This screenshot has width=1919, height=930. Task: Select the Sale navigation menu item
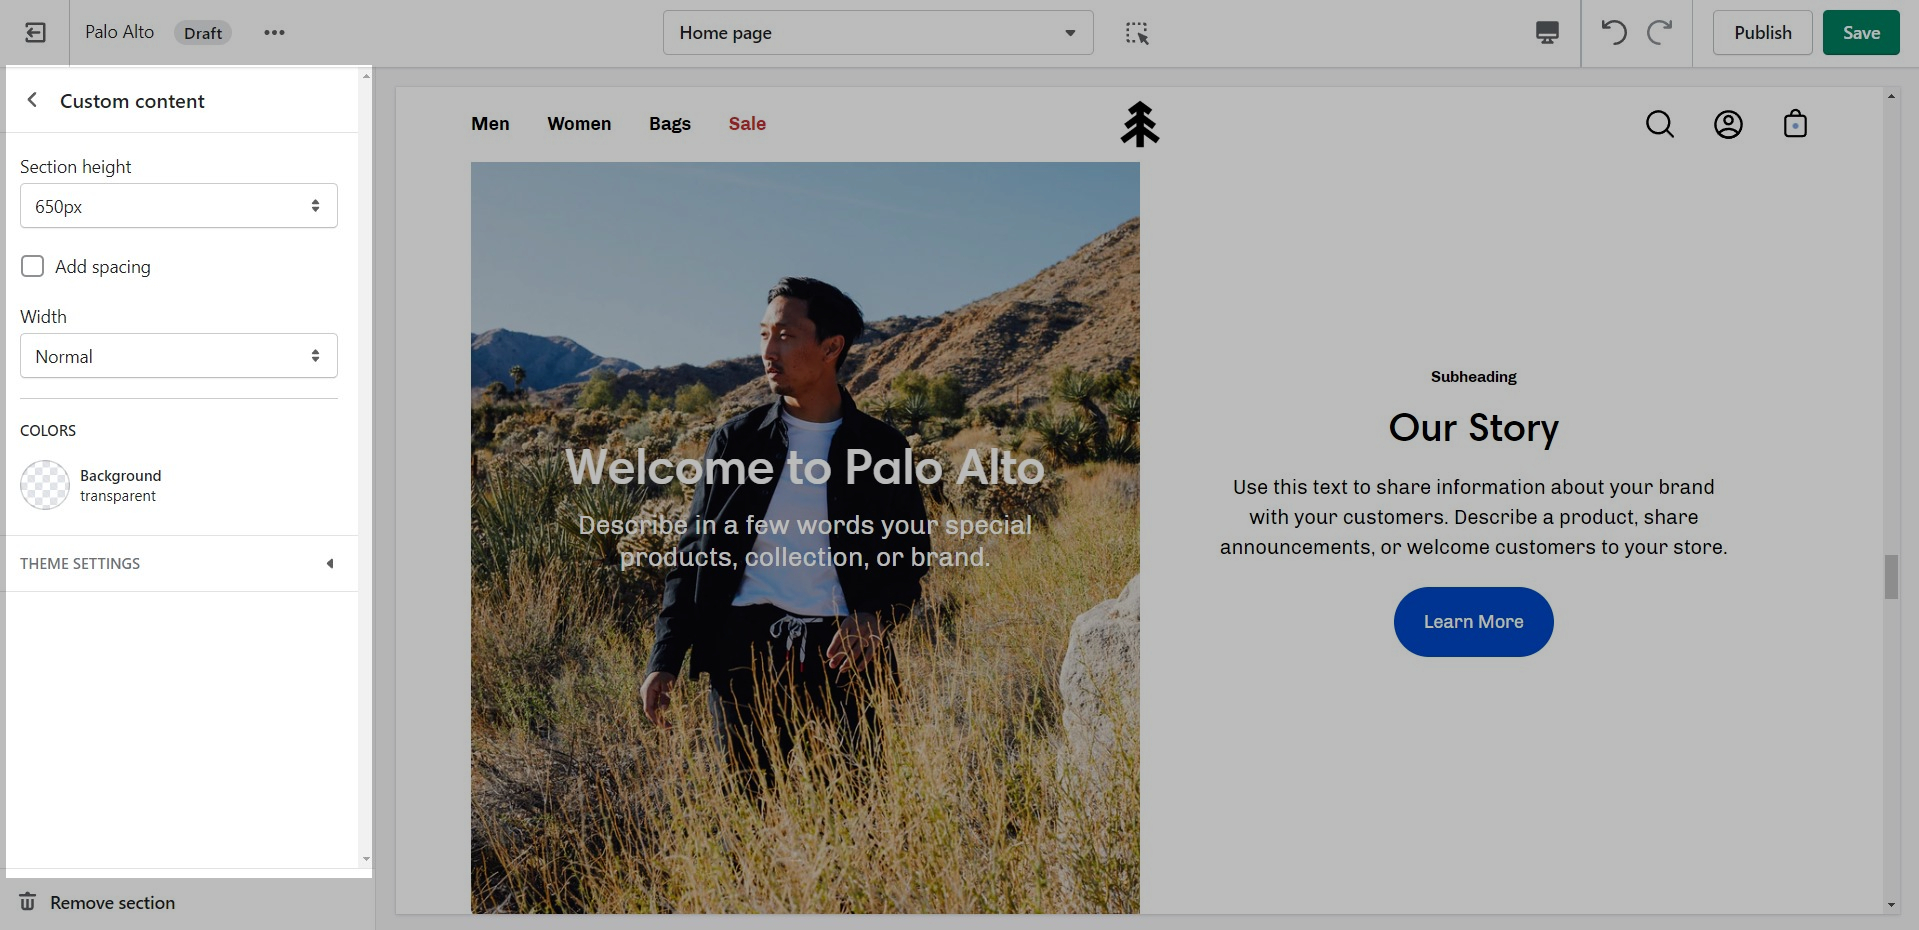[747, 124]
